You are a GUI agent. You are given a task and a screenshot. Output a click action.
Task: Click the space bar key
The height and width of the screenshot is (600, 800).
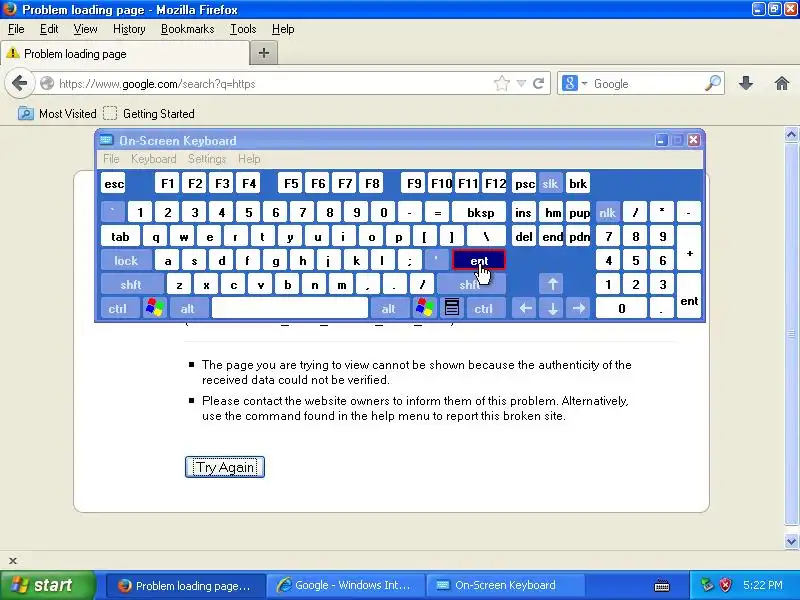pyautogui.click(x=289, y=308)
